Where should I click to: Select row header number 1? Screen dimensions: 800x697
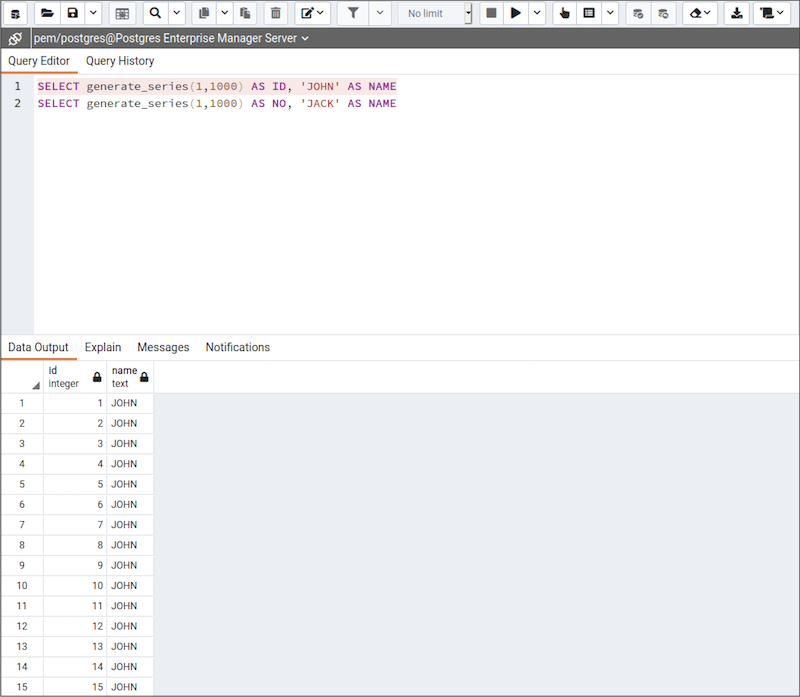[22, 403]
